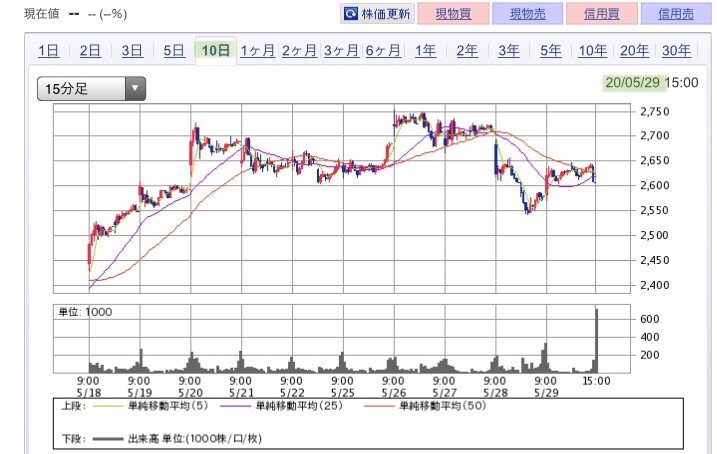Show the 1年 chart
This screenshot has width=717, height=454.
425,50
